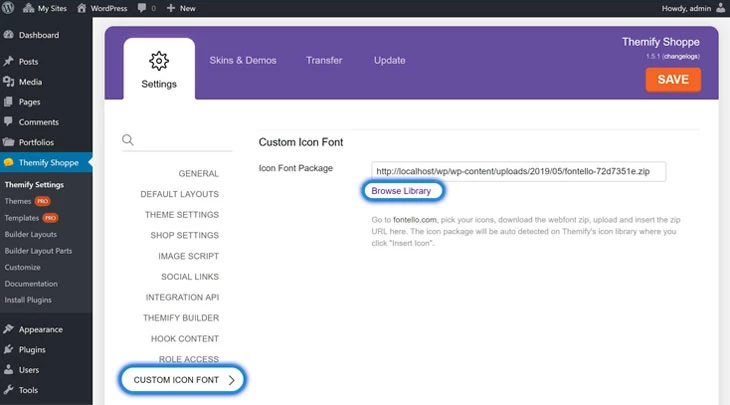Click the Settings gear icon
The image size is (730, 405).
point(159,61)
